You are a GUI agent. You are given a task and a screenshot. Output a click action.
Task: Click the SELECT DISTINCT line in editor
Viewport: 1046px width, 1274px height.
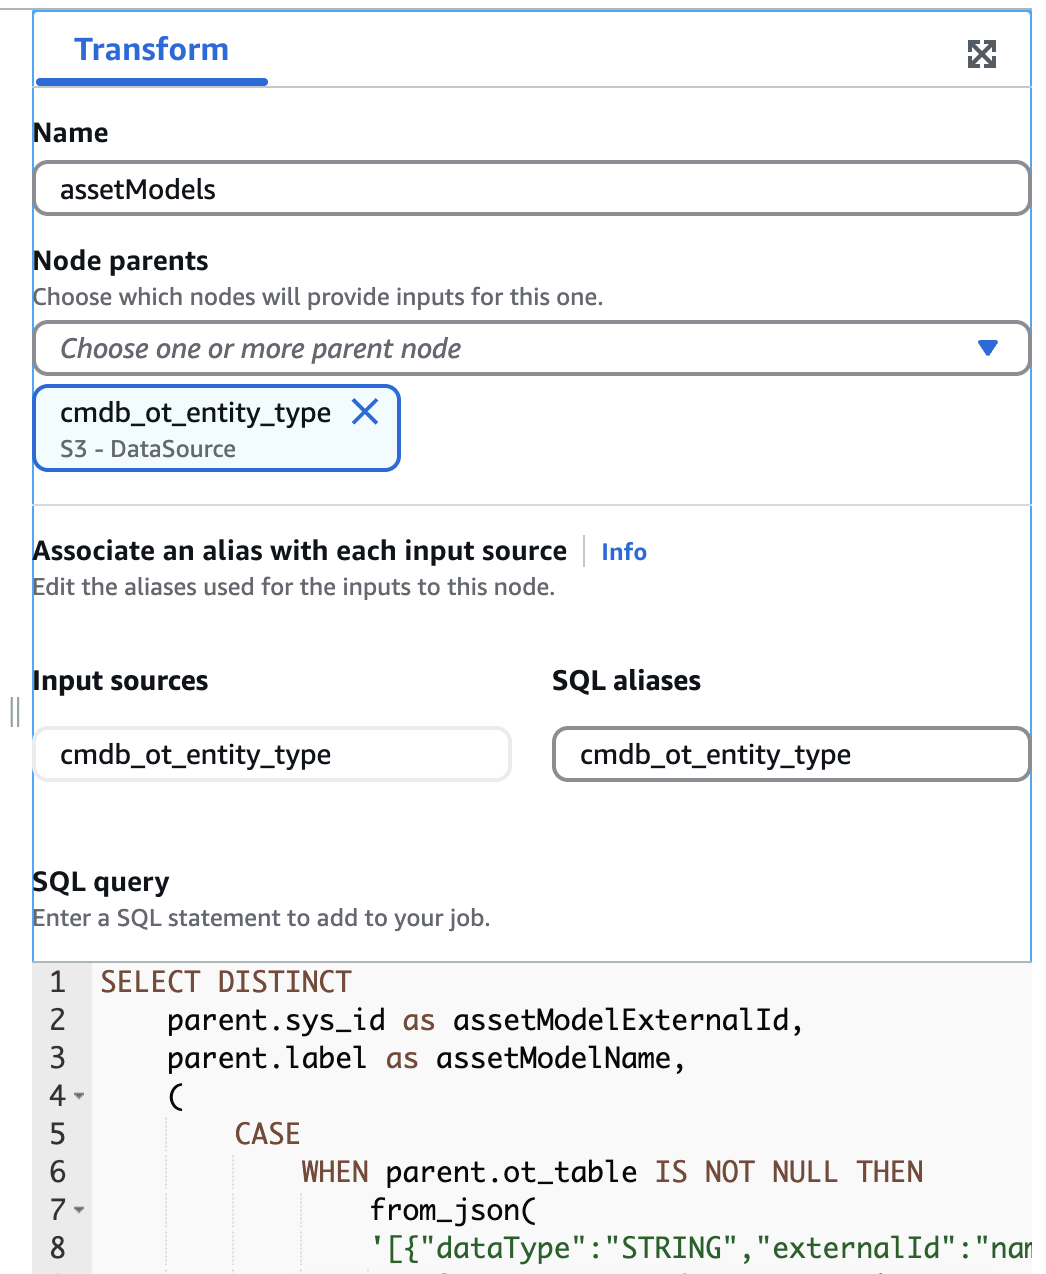[226, 982]
